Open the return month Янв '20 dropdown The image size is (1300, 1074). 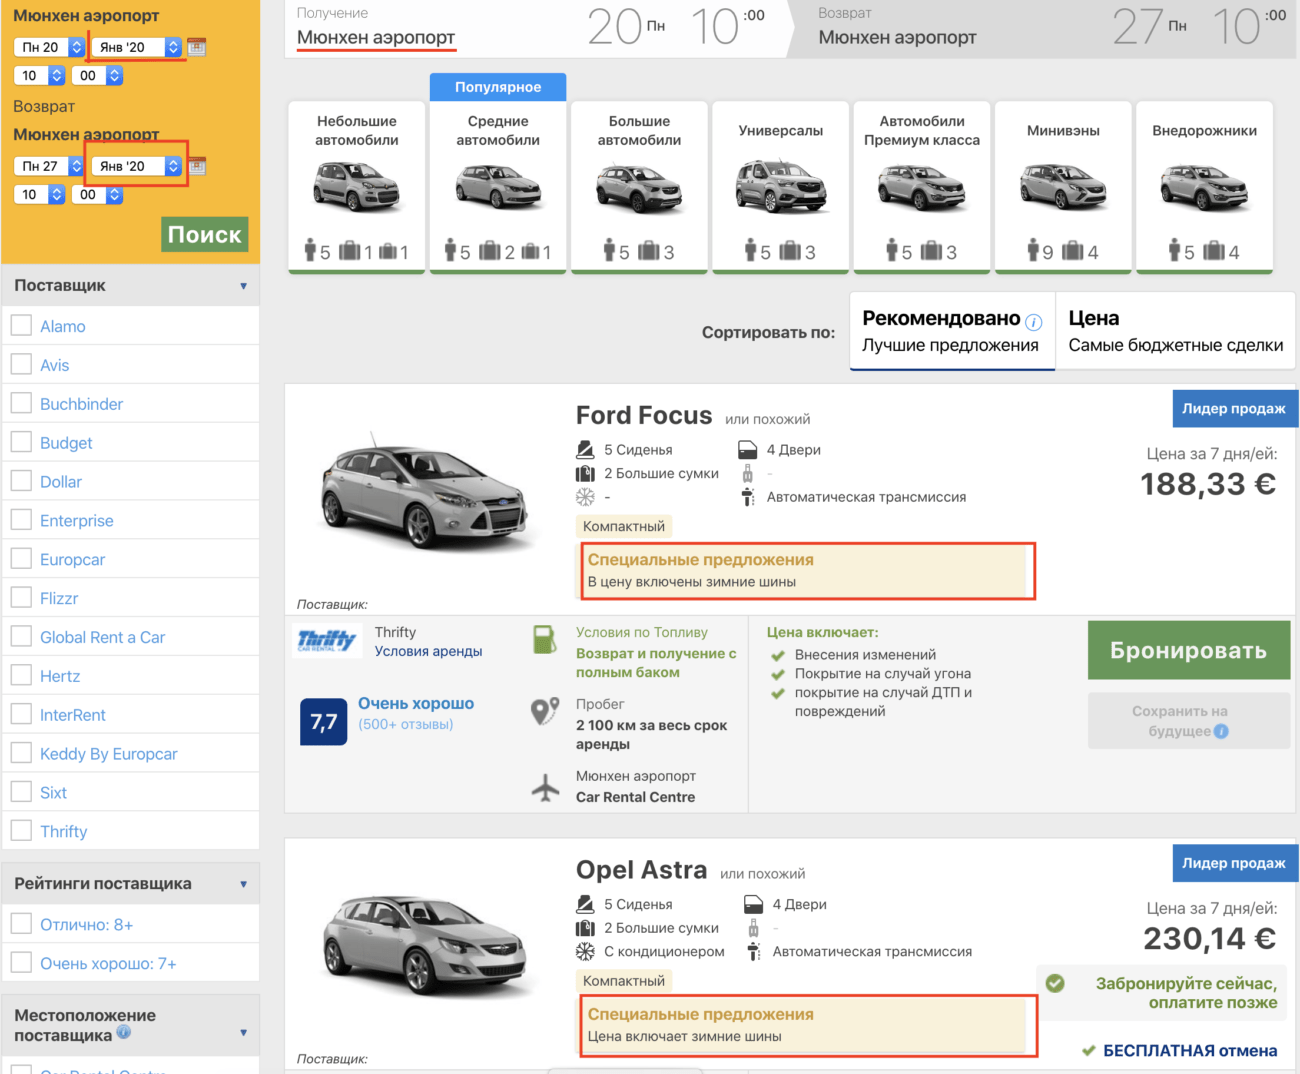(137, 166)
